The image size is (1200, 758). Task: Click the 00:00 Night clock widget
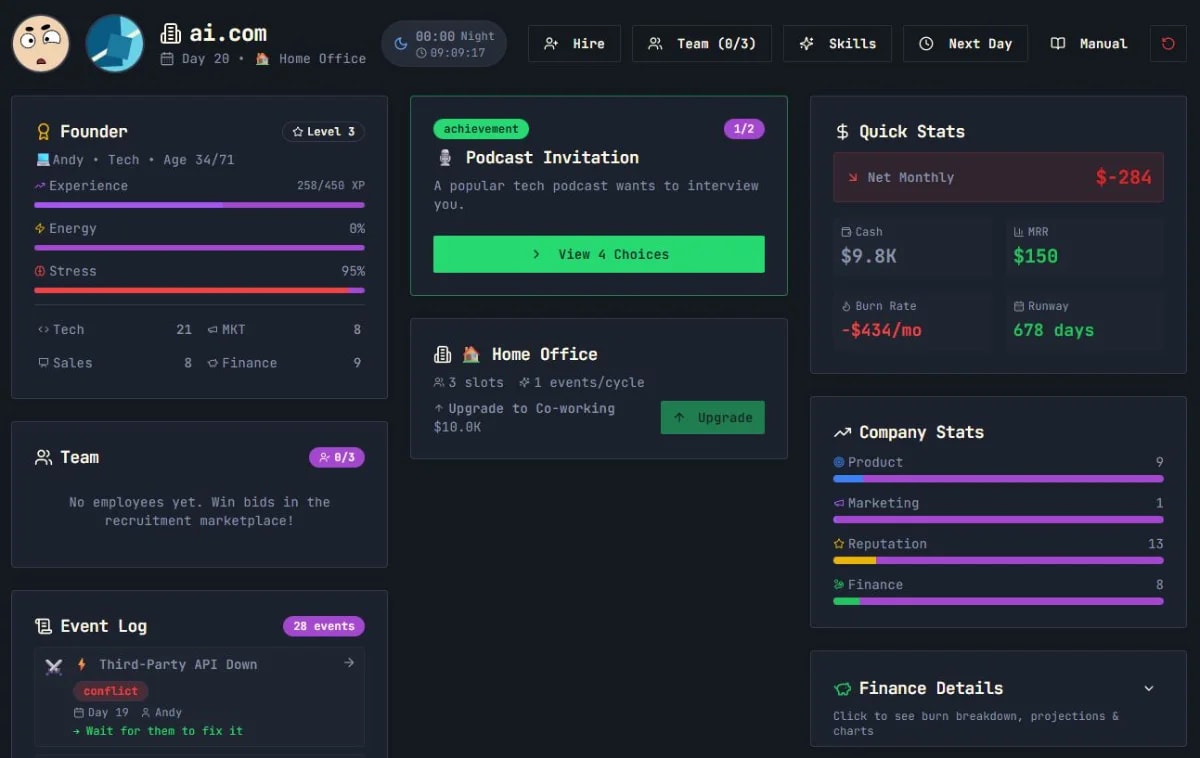pos(443,43)
